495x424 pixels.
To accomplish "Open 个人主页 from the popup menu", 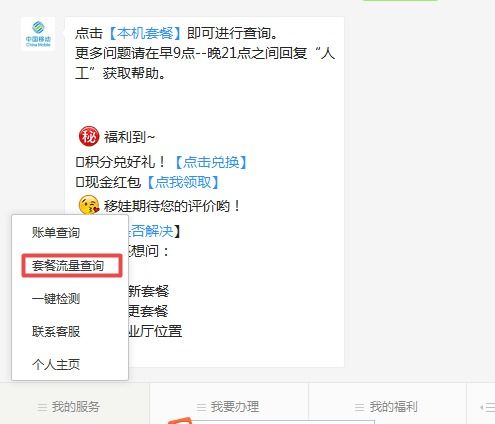I will [56, 364].
